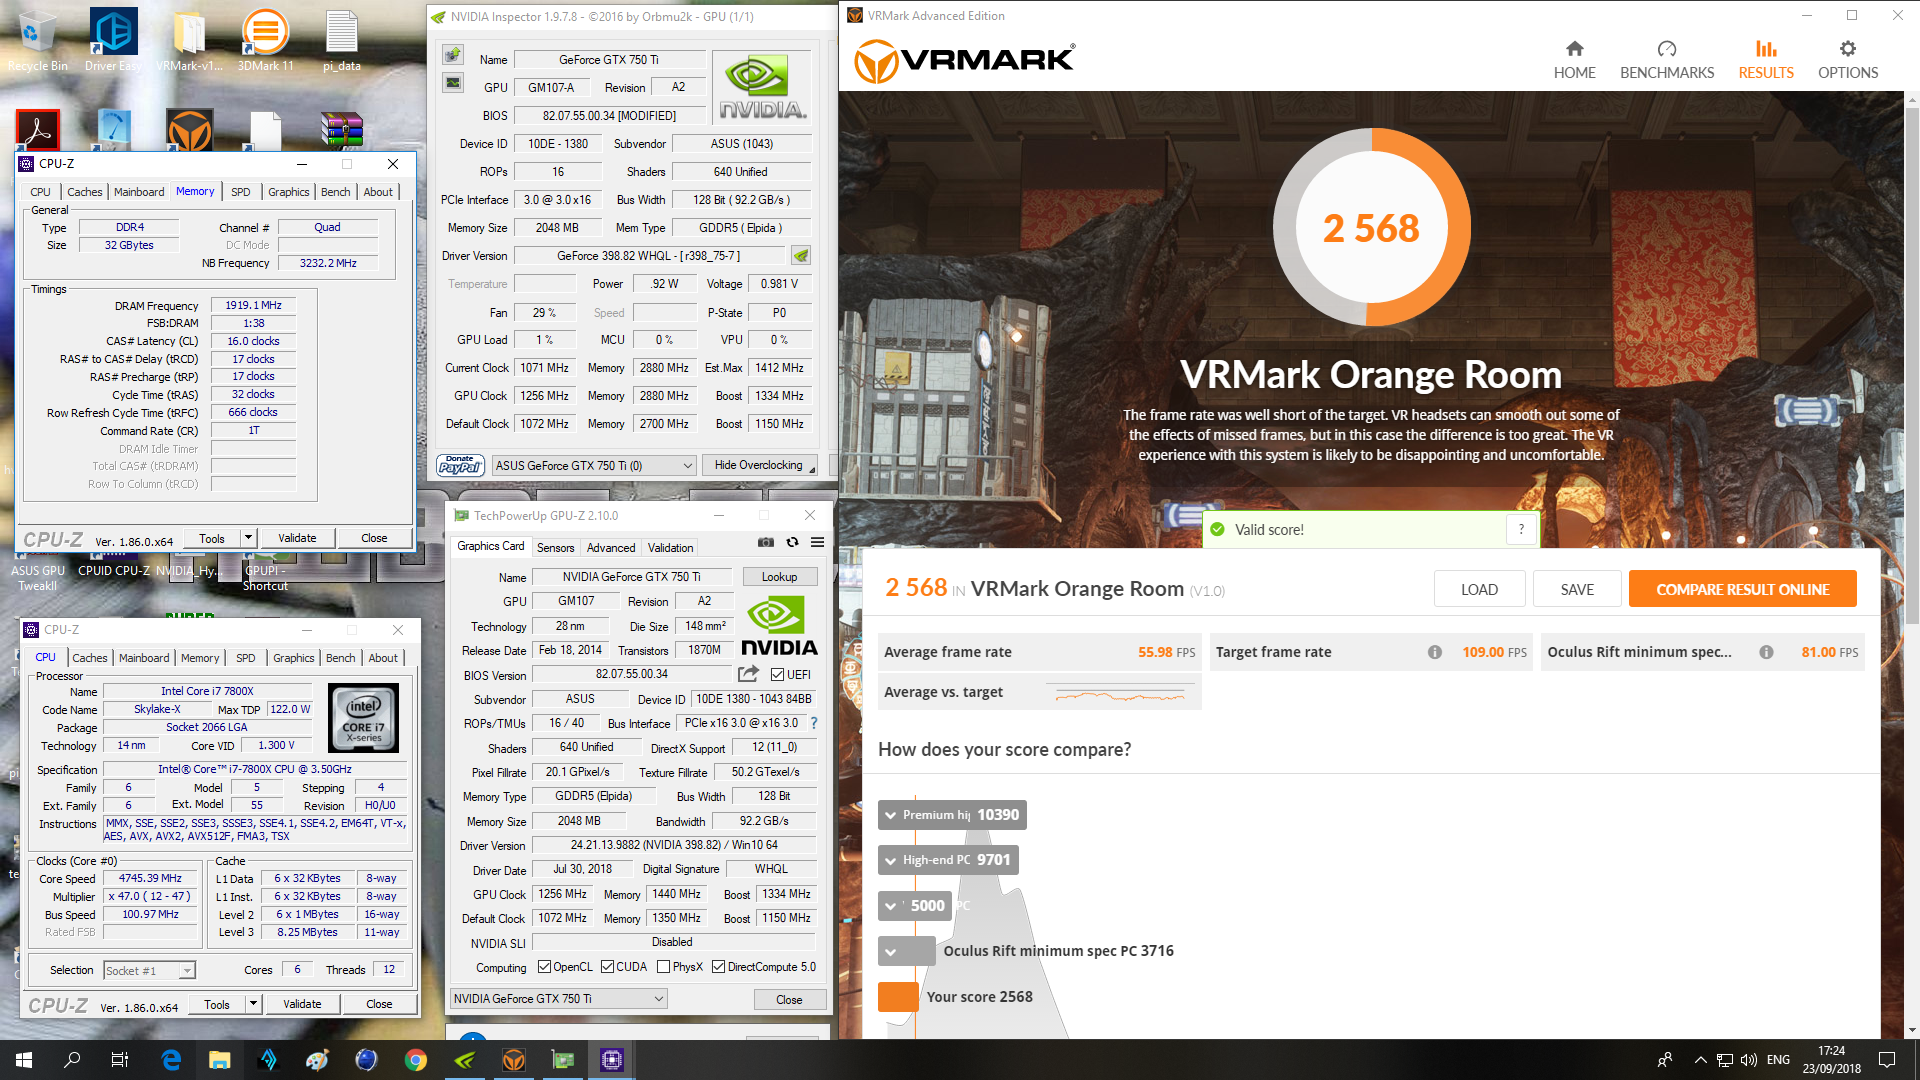
Task: Switch to Caches tab in upper CPU-Z
Action: click(85, 192)
